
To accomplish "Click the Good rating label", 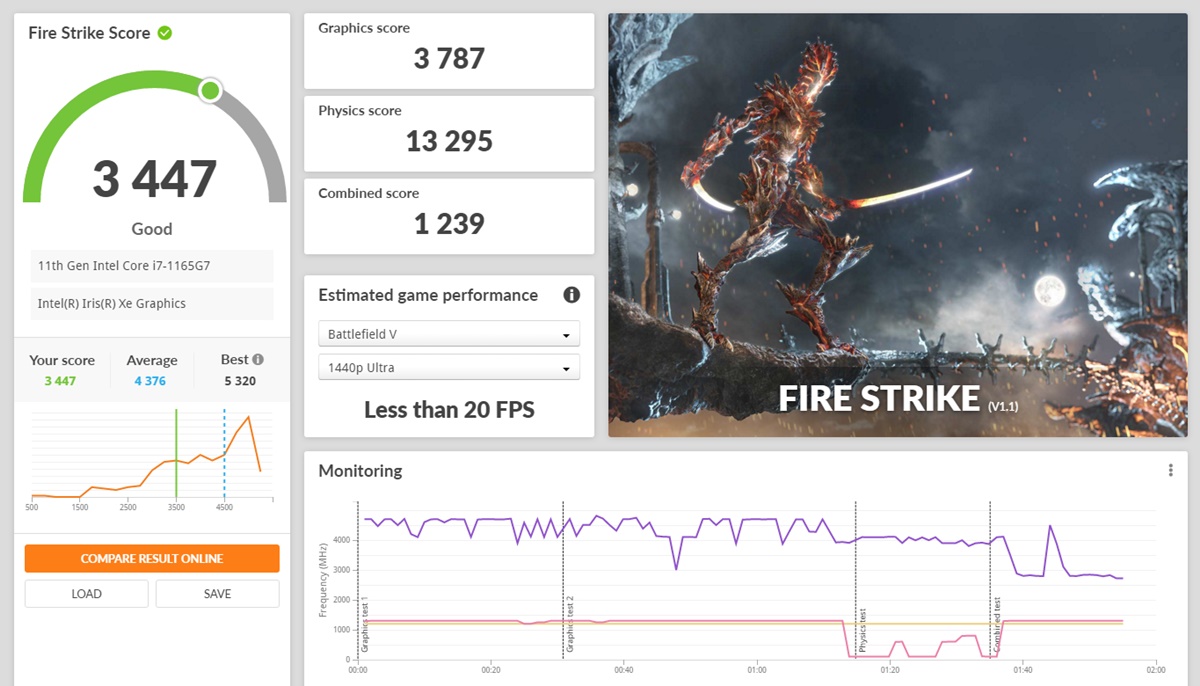I will pos(152,229).
